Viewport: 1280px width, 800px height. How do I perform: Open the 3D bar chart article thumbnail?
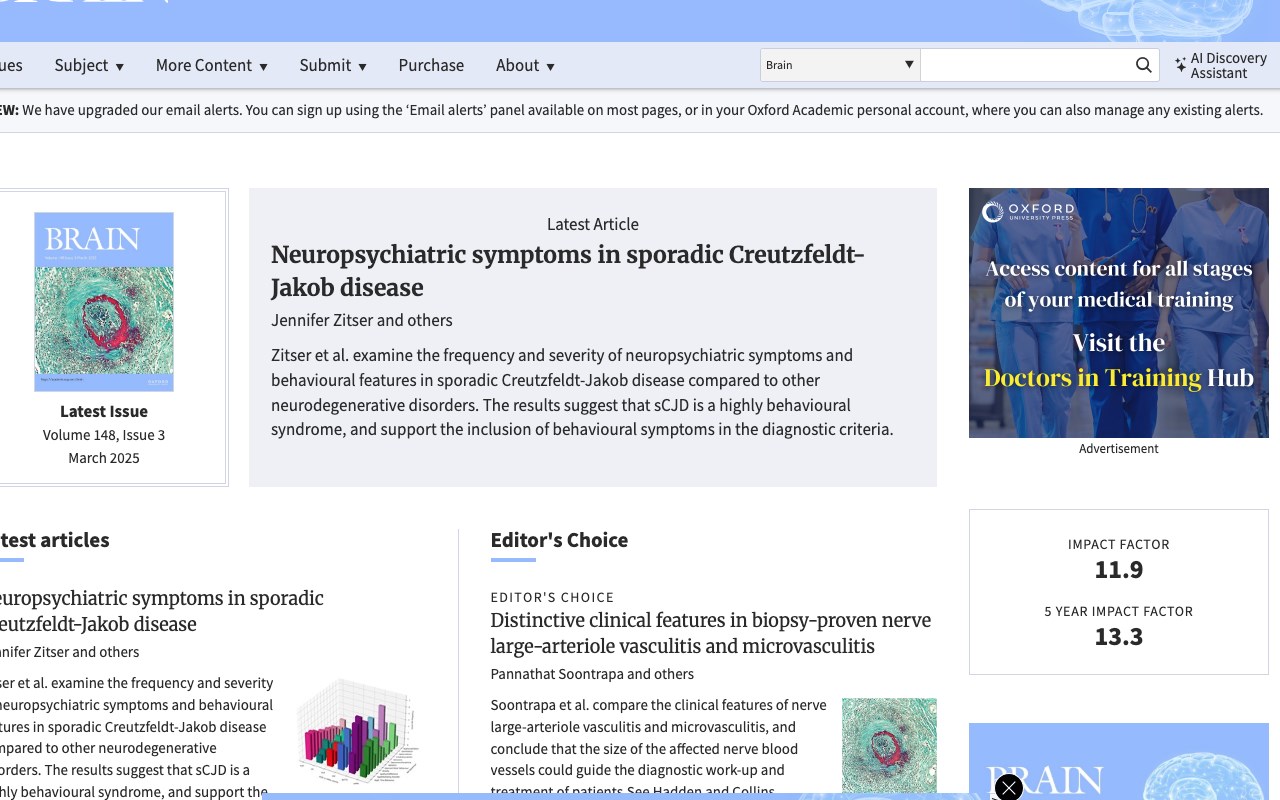coord(358,730)
